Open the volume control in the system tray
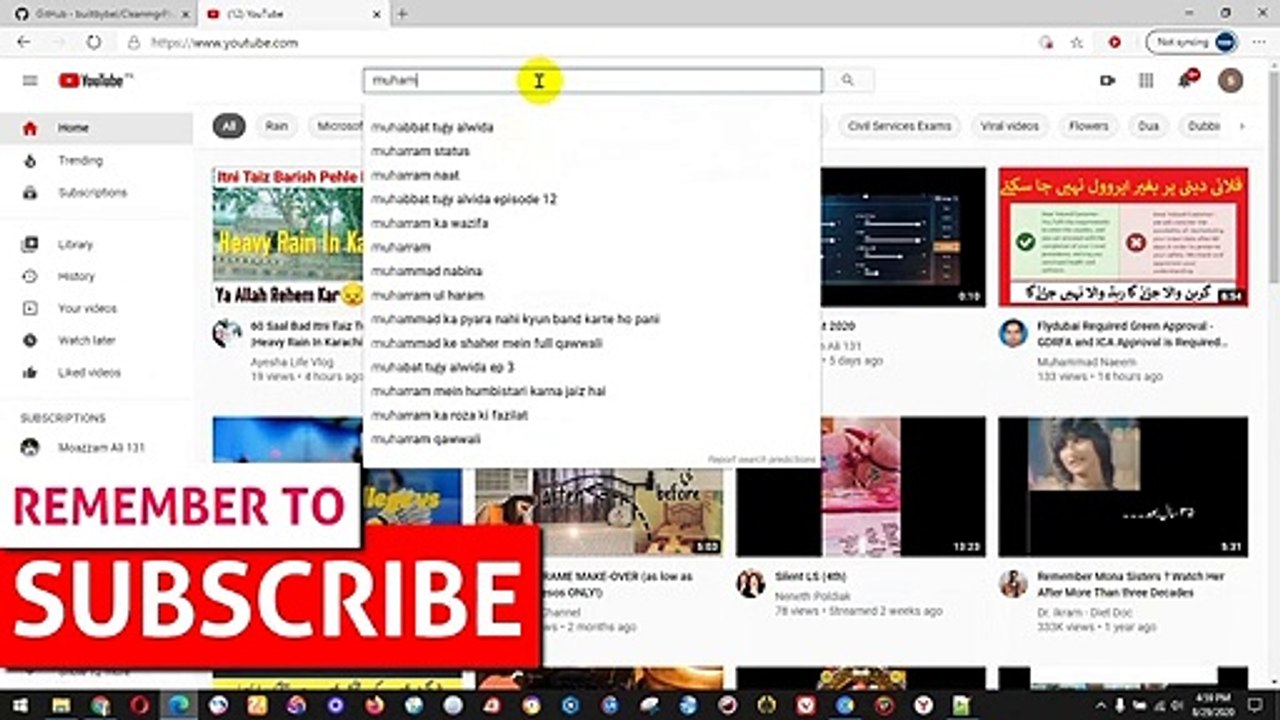 click(1178, 705)
